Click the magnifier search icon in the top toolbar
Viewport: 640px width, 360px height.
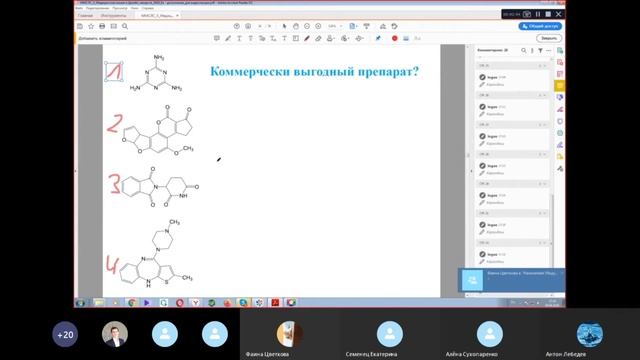pyautogui.click(x=125, y=26)
